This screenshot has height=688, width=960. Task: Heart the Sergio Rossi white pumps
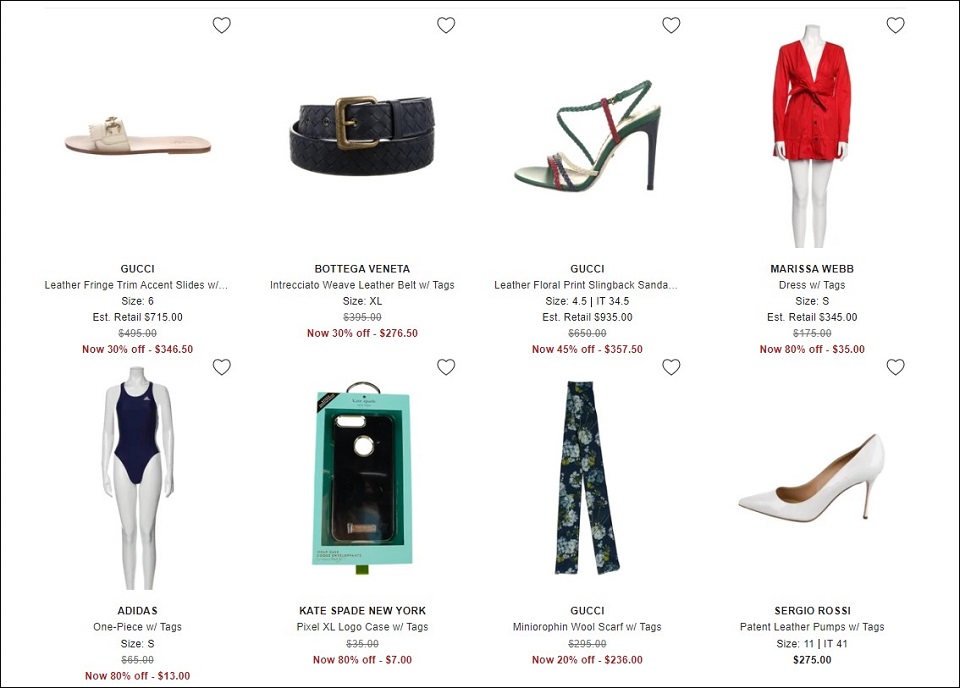(896, 367)
